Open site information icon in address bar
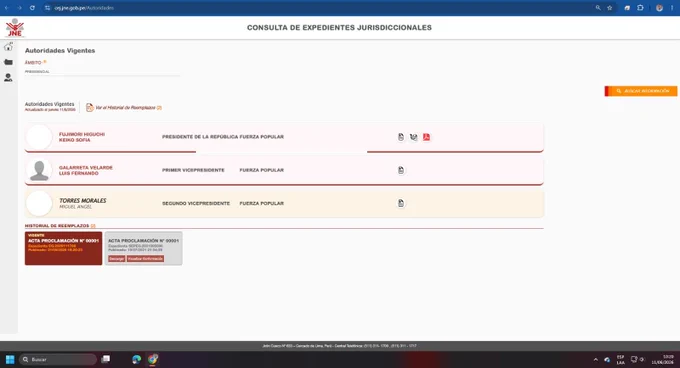 point(47,8)
